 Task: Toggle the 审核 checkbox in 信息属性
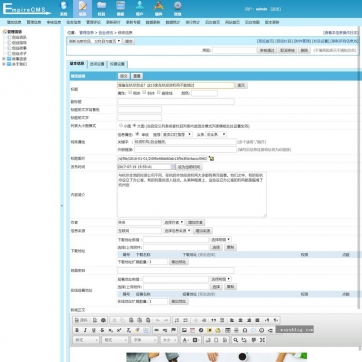point(137,134)
